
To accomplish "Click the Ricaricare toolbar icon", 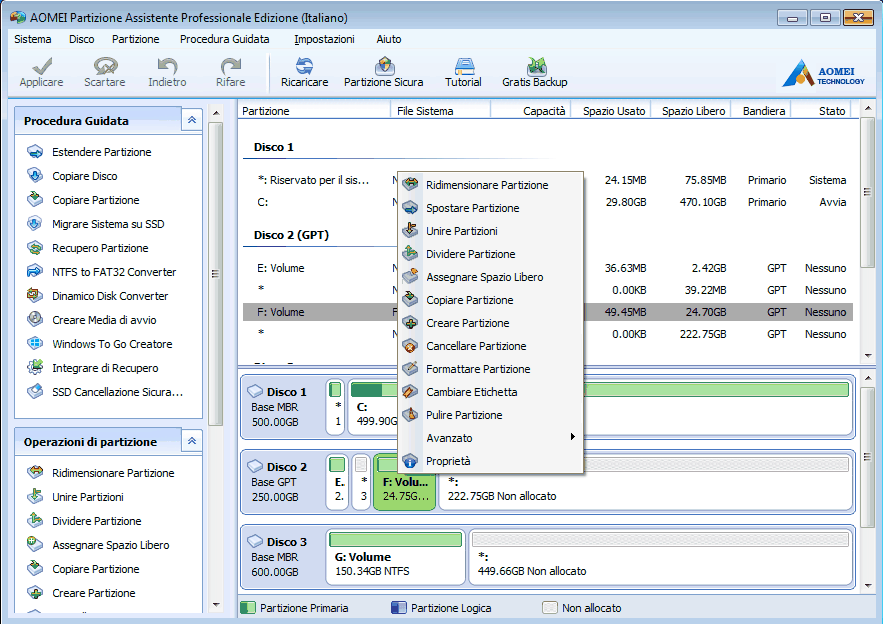I will point(304,72).
